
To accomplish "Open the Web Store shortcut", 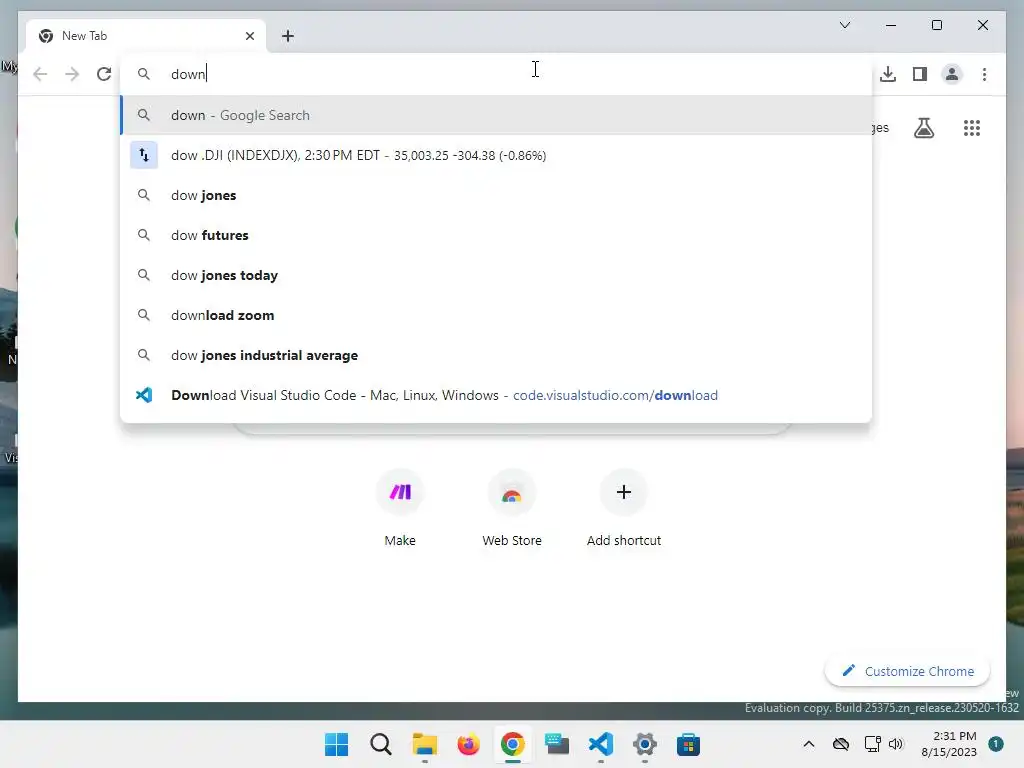I will coord(512,508).
